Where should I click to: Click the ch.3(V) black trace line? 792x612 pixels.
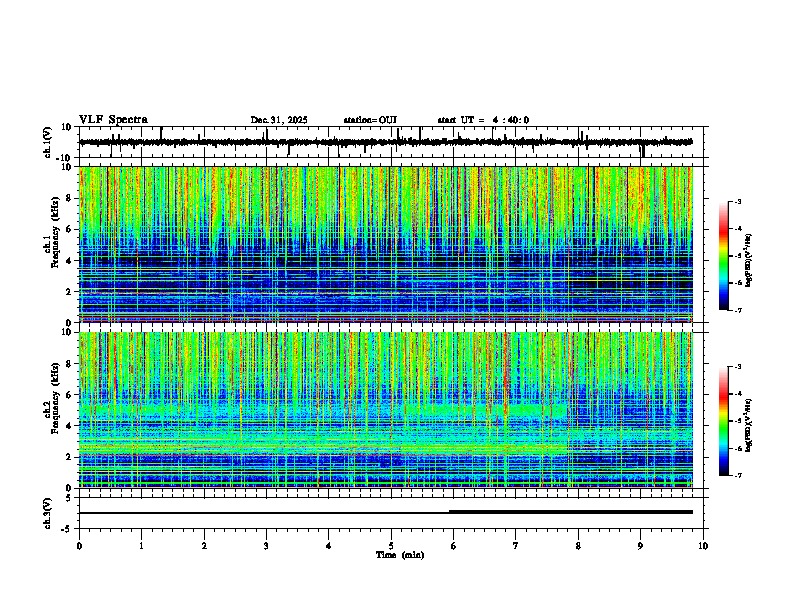click(386, 512)
